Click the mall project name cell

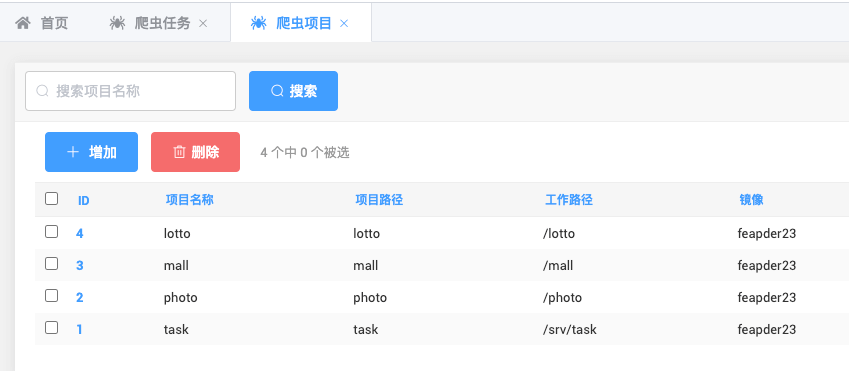point(176,265)
